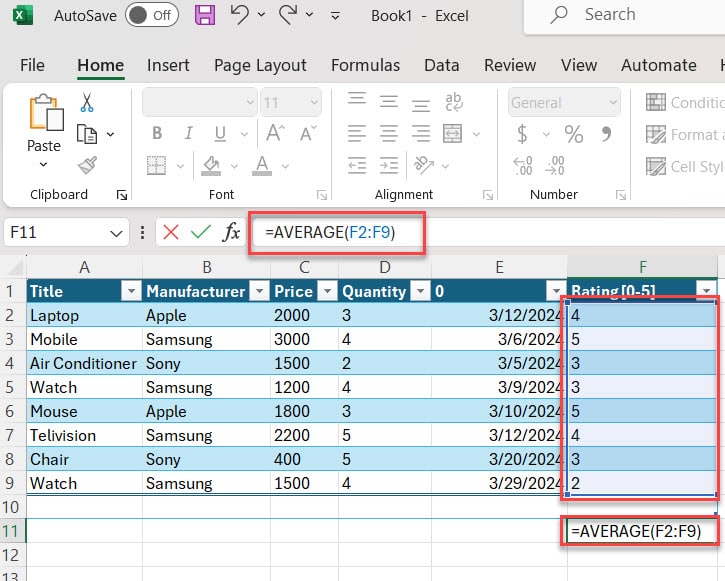Click the Bottom Align icon
This screenshot has width=725, height=581.
coord(421,105)
